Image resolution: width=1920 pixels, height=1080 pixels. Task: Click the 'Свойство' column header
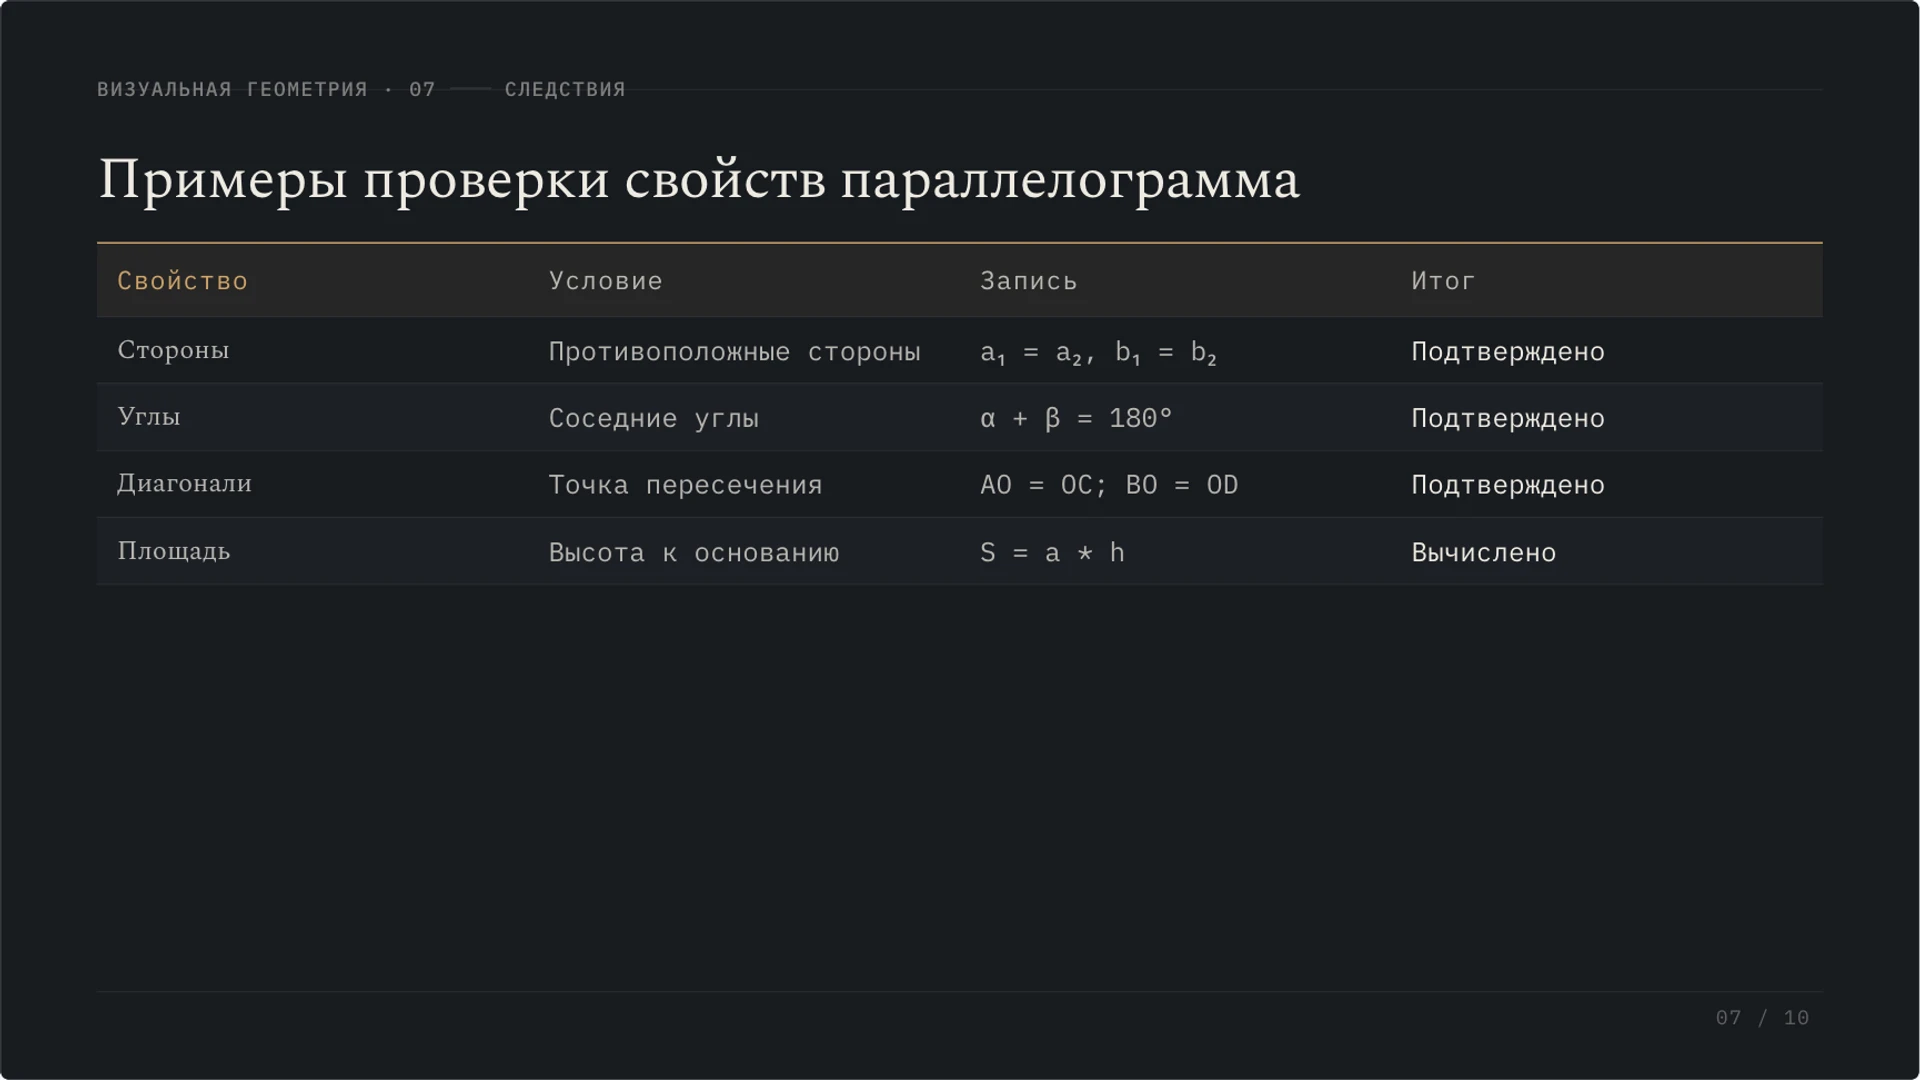182,281
